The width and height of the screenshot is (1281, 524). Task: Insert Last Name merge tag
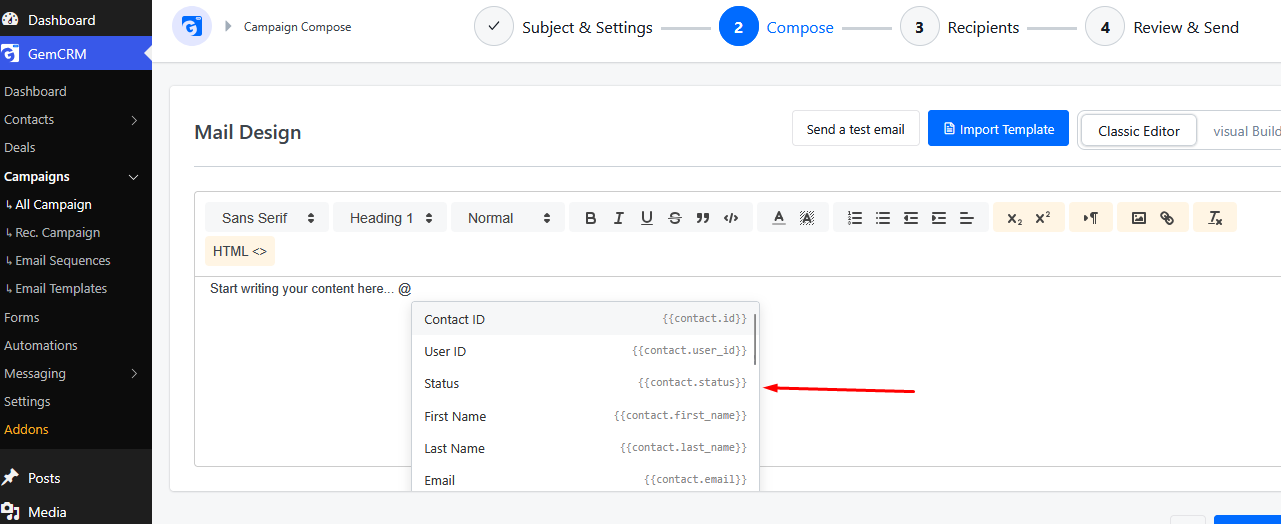[585, 448]
